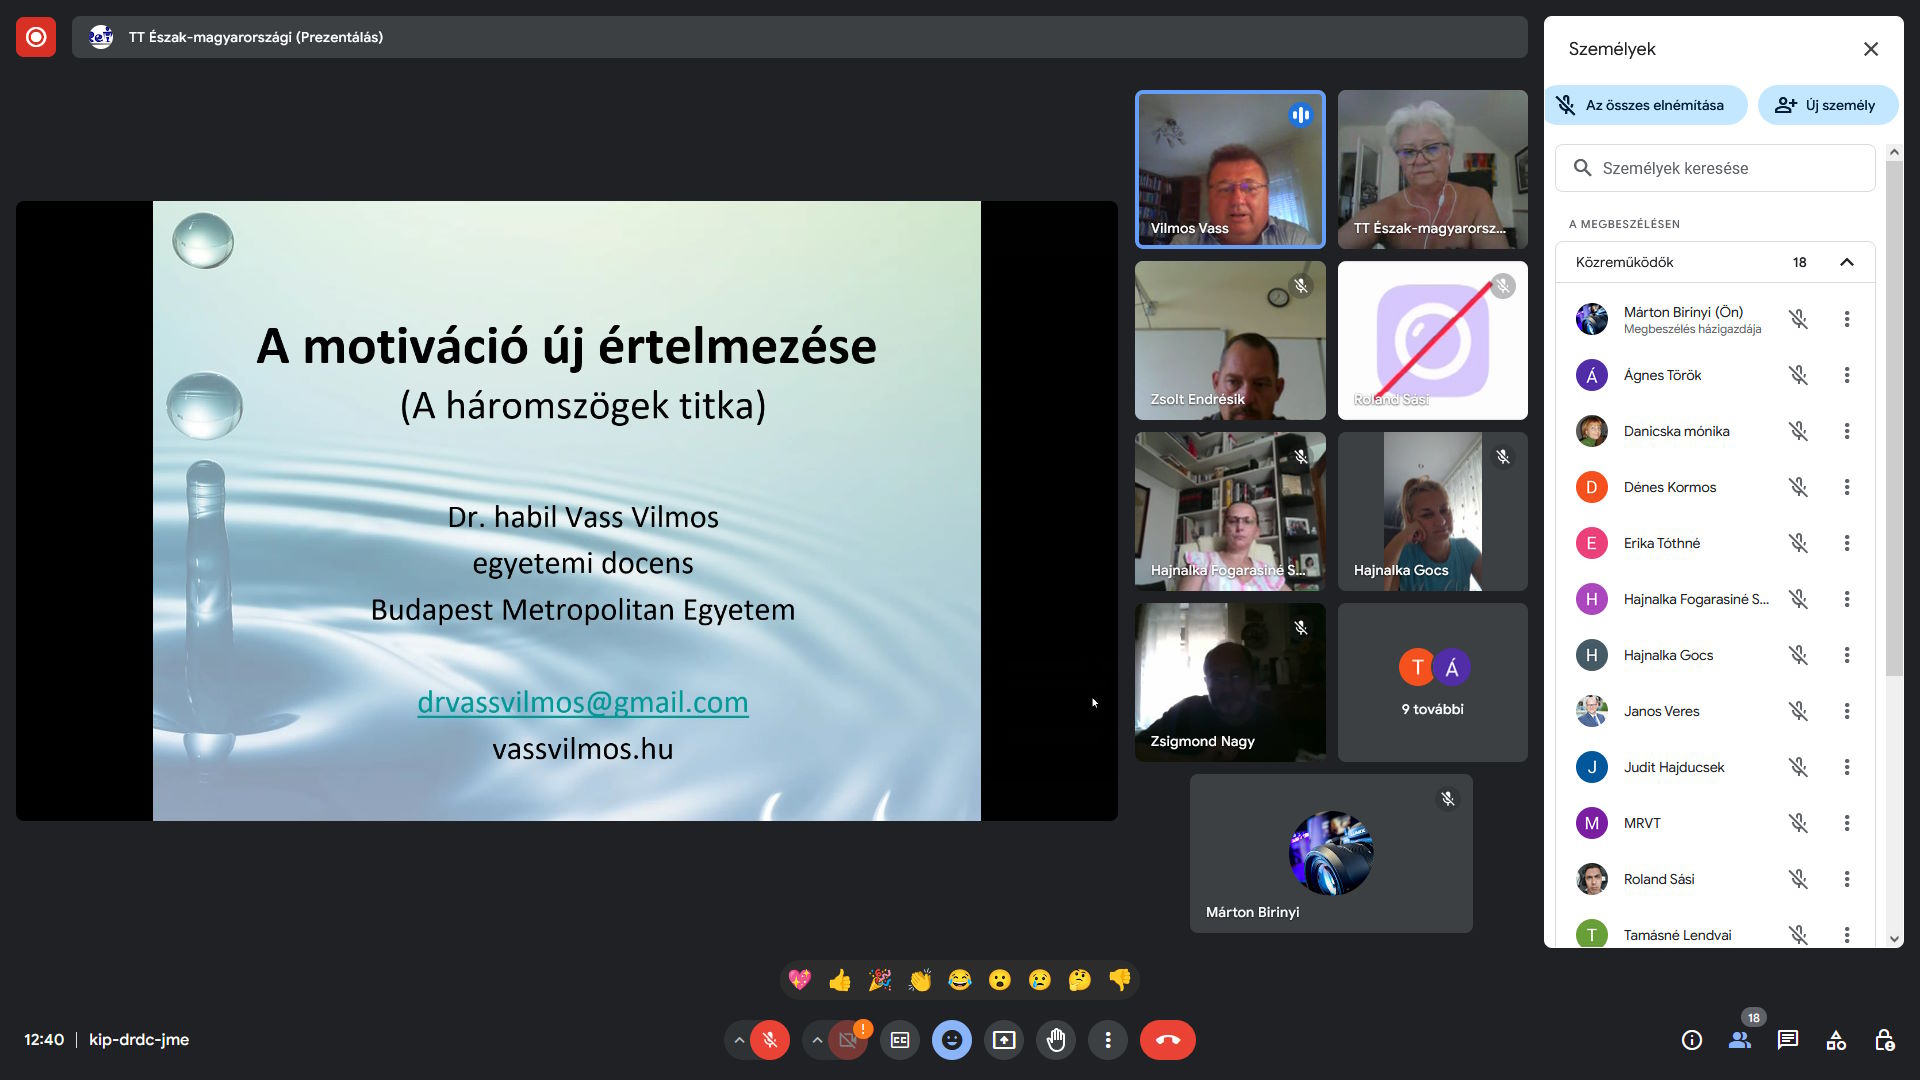1920x1080 pixels.
Task: Open host controls lock icon
Action: (1884, 1040)
